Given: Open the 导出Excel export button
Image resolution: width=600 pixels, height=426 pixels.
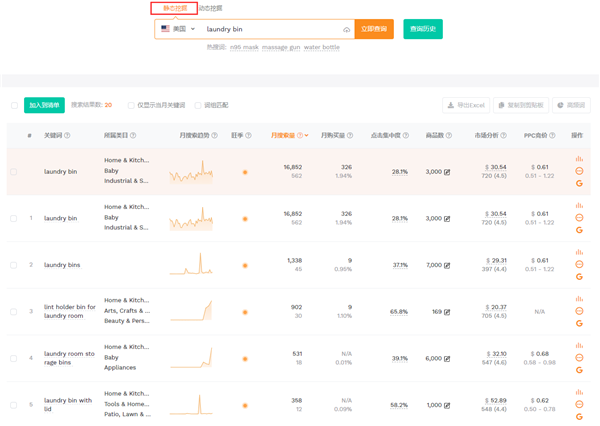Looking at the screenshot, I should (x=466, y=105).
